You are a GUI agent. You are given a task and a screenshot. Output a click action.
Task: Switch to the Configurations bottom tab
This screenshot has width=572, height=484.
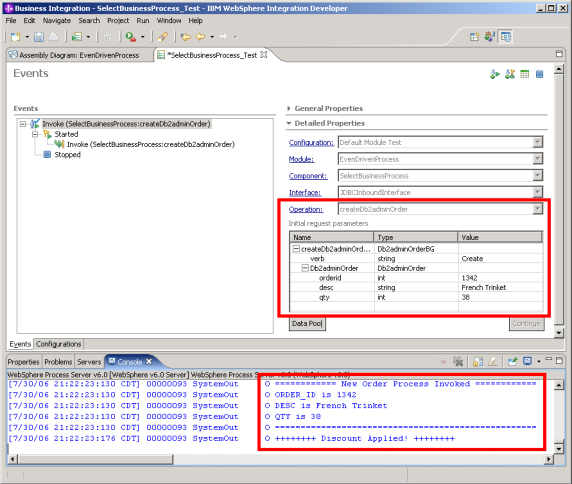coord(59,344)
